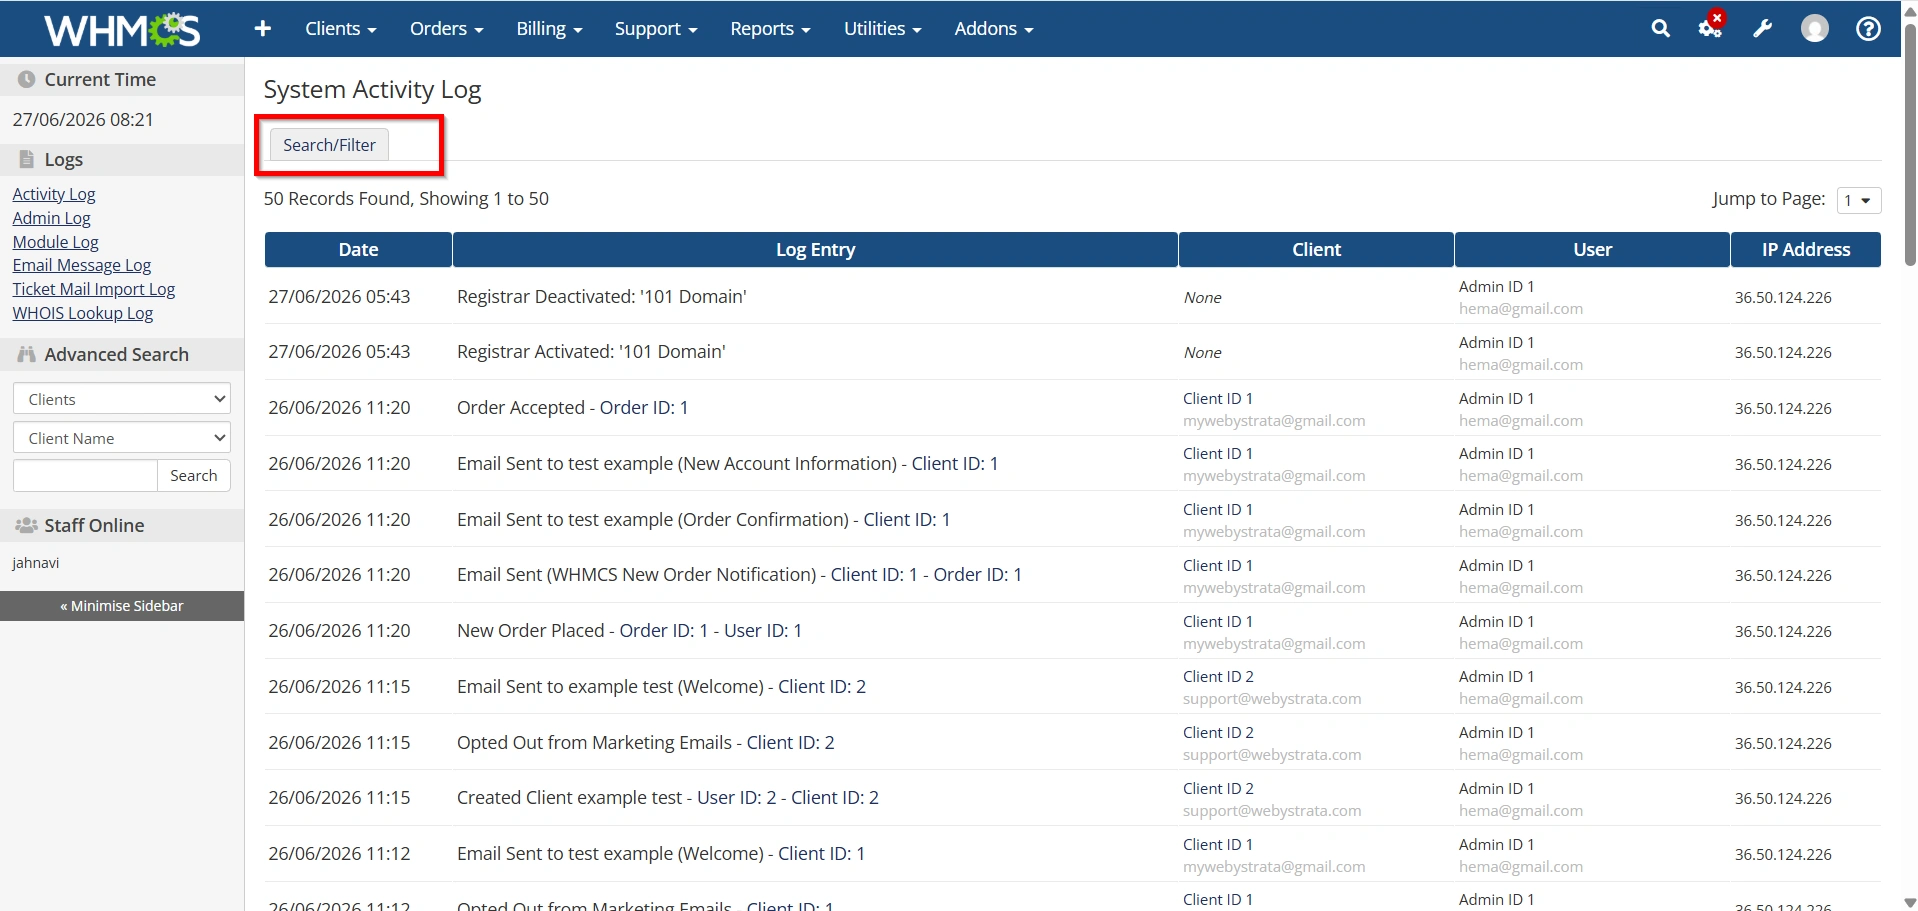Open the help question mark icon

(1868, 29)
